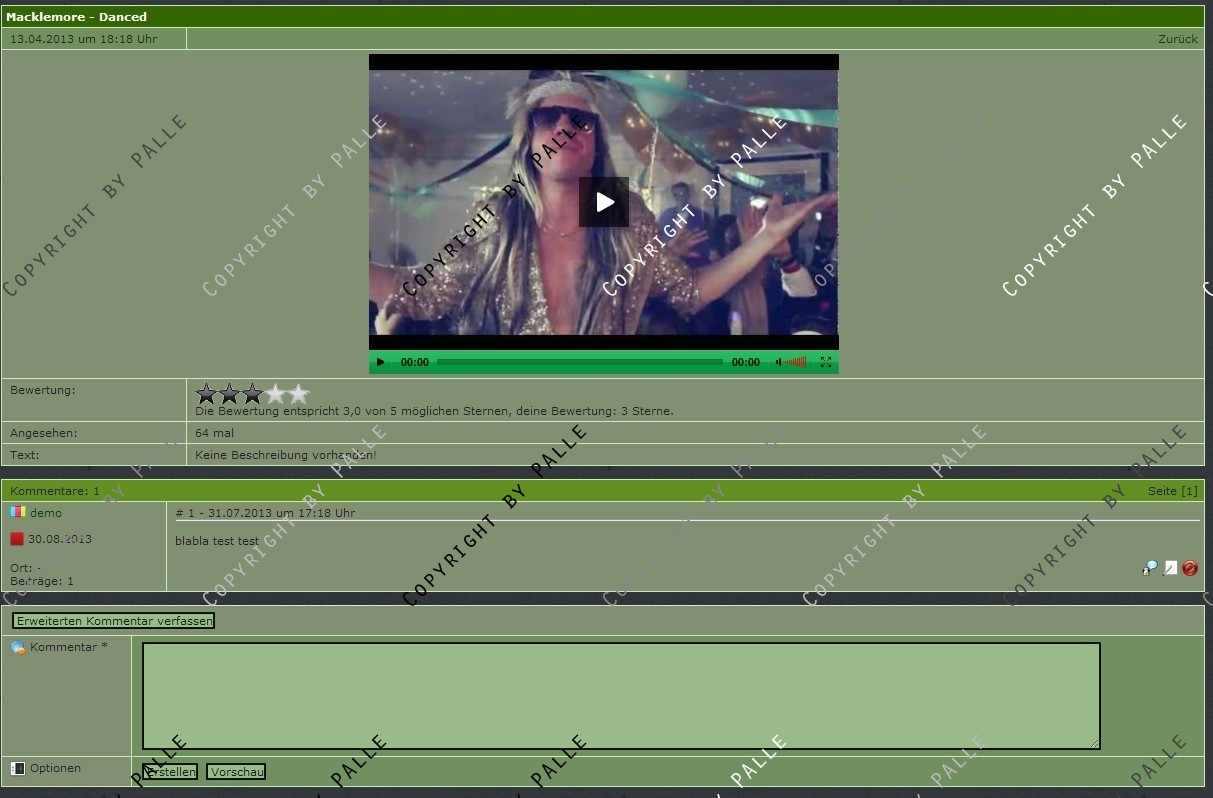Click the Zurück link to go back
The image size is (1213, 798).
[x=1177, y=39]
